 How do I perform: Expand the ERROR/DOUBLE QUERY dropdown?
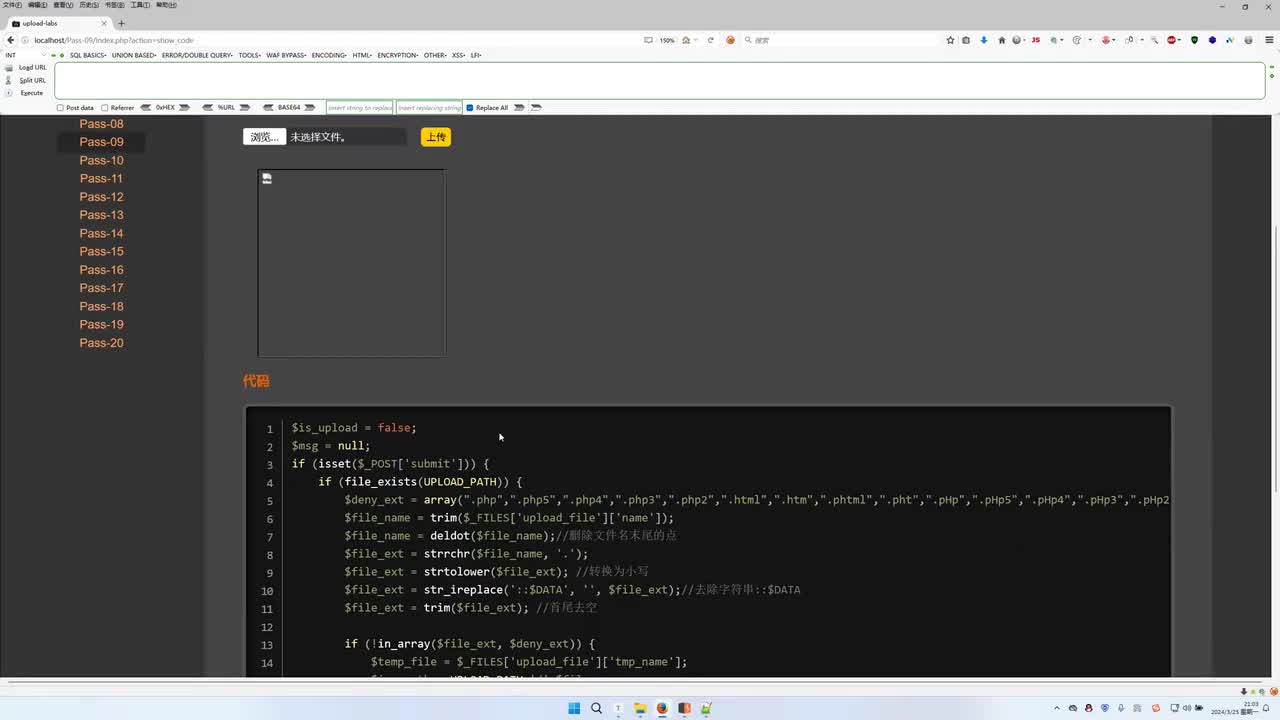198,55
